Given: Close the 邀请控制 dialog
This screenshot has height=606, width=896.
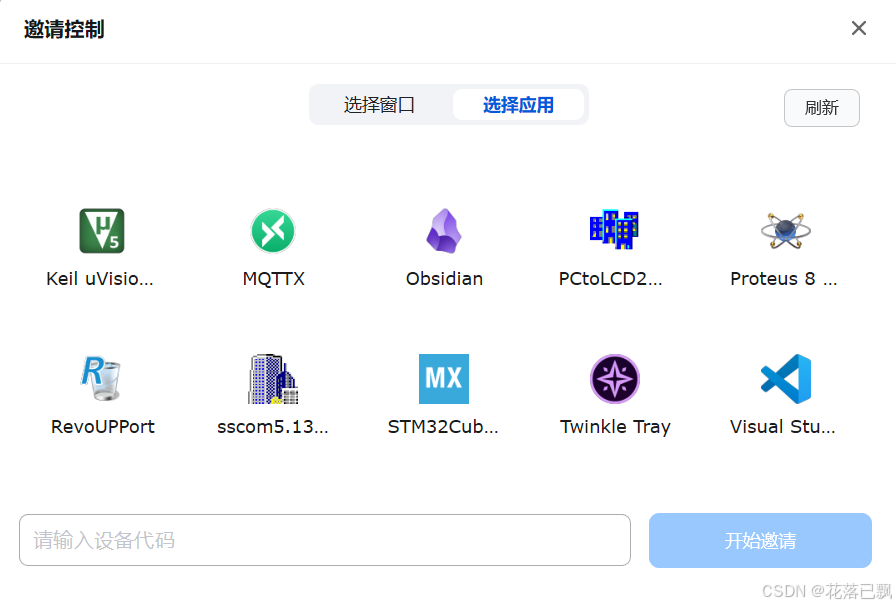Looking at the screenshot, I should coord(858,28).
